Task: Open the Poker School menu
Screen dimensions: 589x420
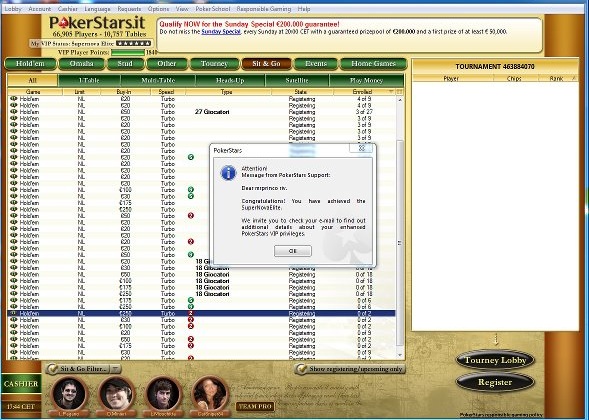Action: coord(213,9)
